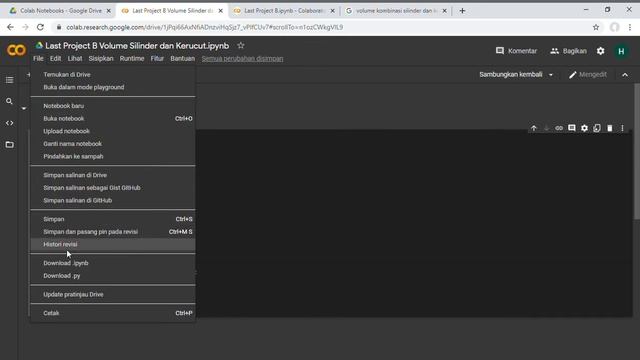Open the Mengedit mode dropdown
640x360 pixels.
(x=588, y=75)
